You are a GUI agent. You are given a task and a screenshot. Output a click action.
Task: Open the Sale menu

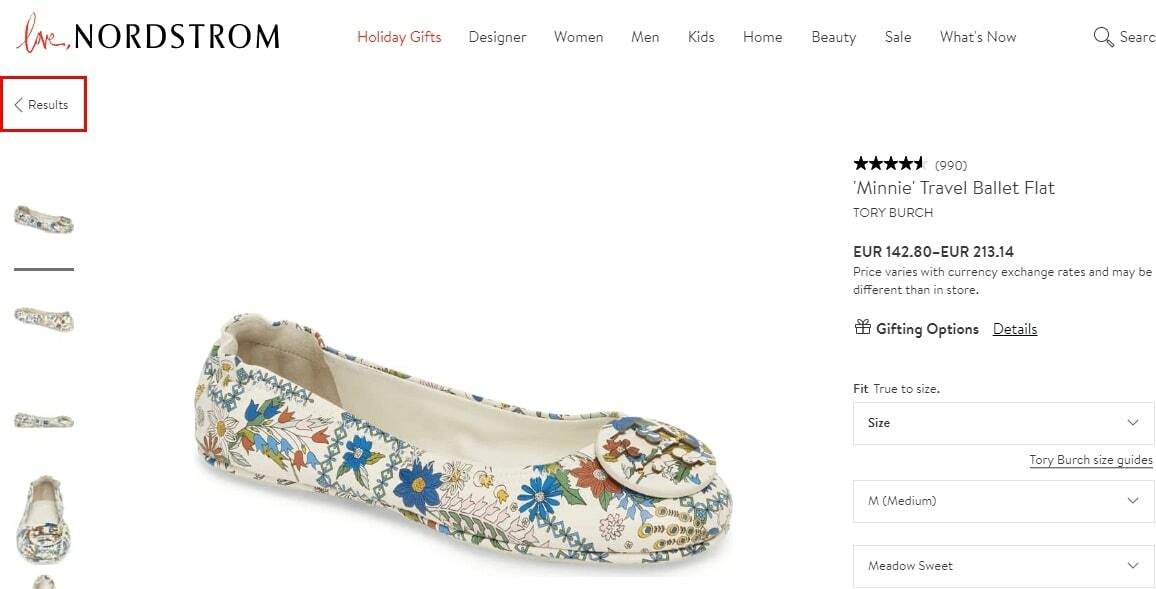pos(898,37)
